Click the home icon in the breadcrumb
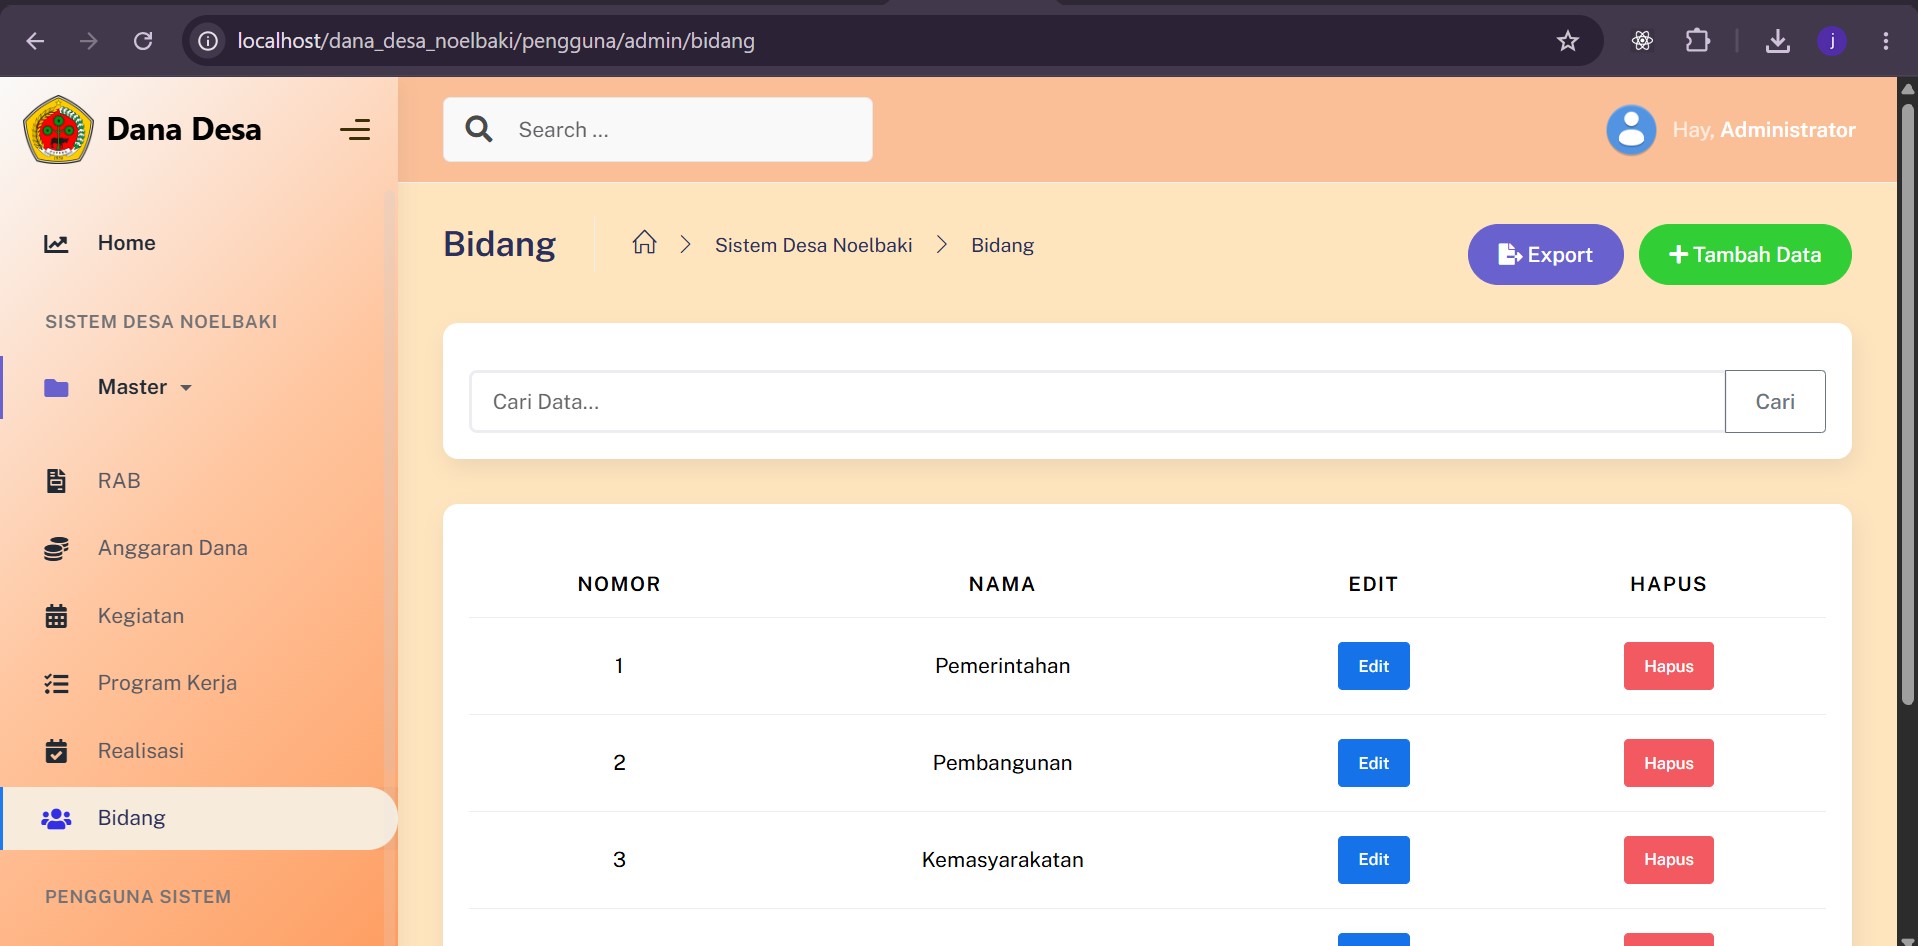 tap(644, 243)
